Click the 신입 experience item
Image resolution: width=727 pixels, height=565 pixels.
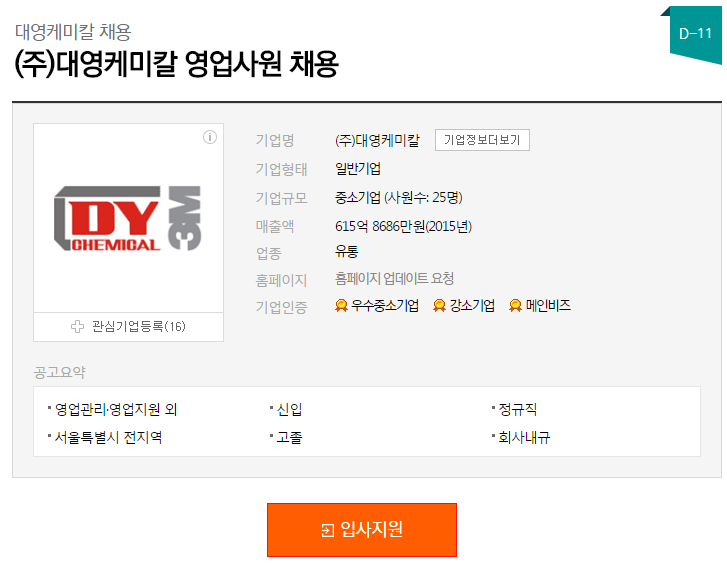(289, 409)
